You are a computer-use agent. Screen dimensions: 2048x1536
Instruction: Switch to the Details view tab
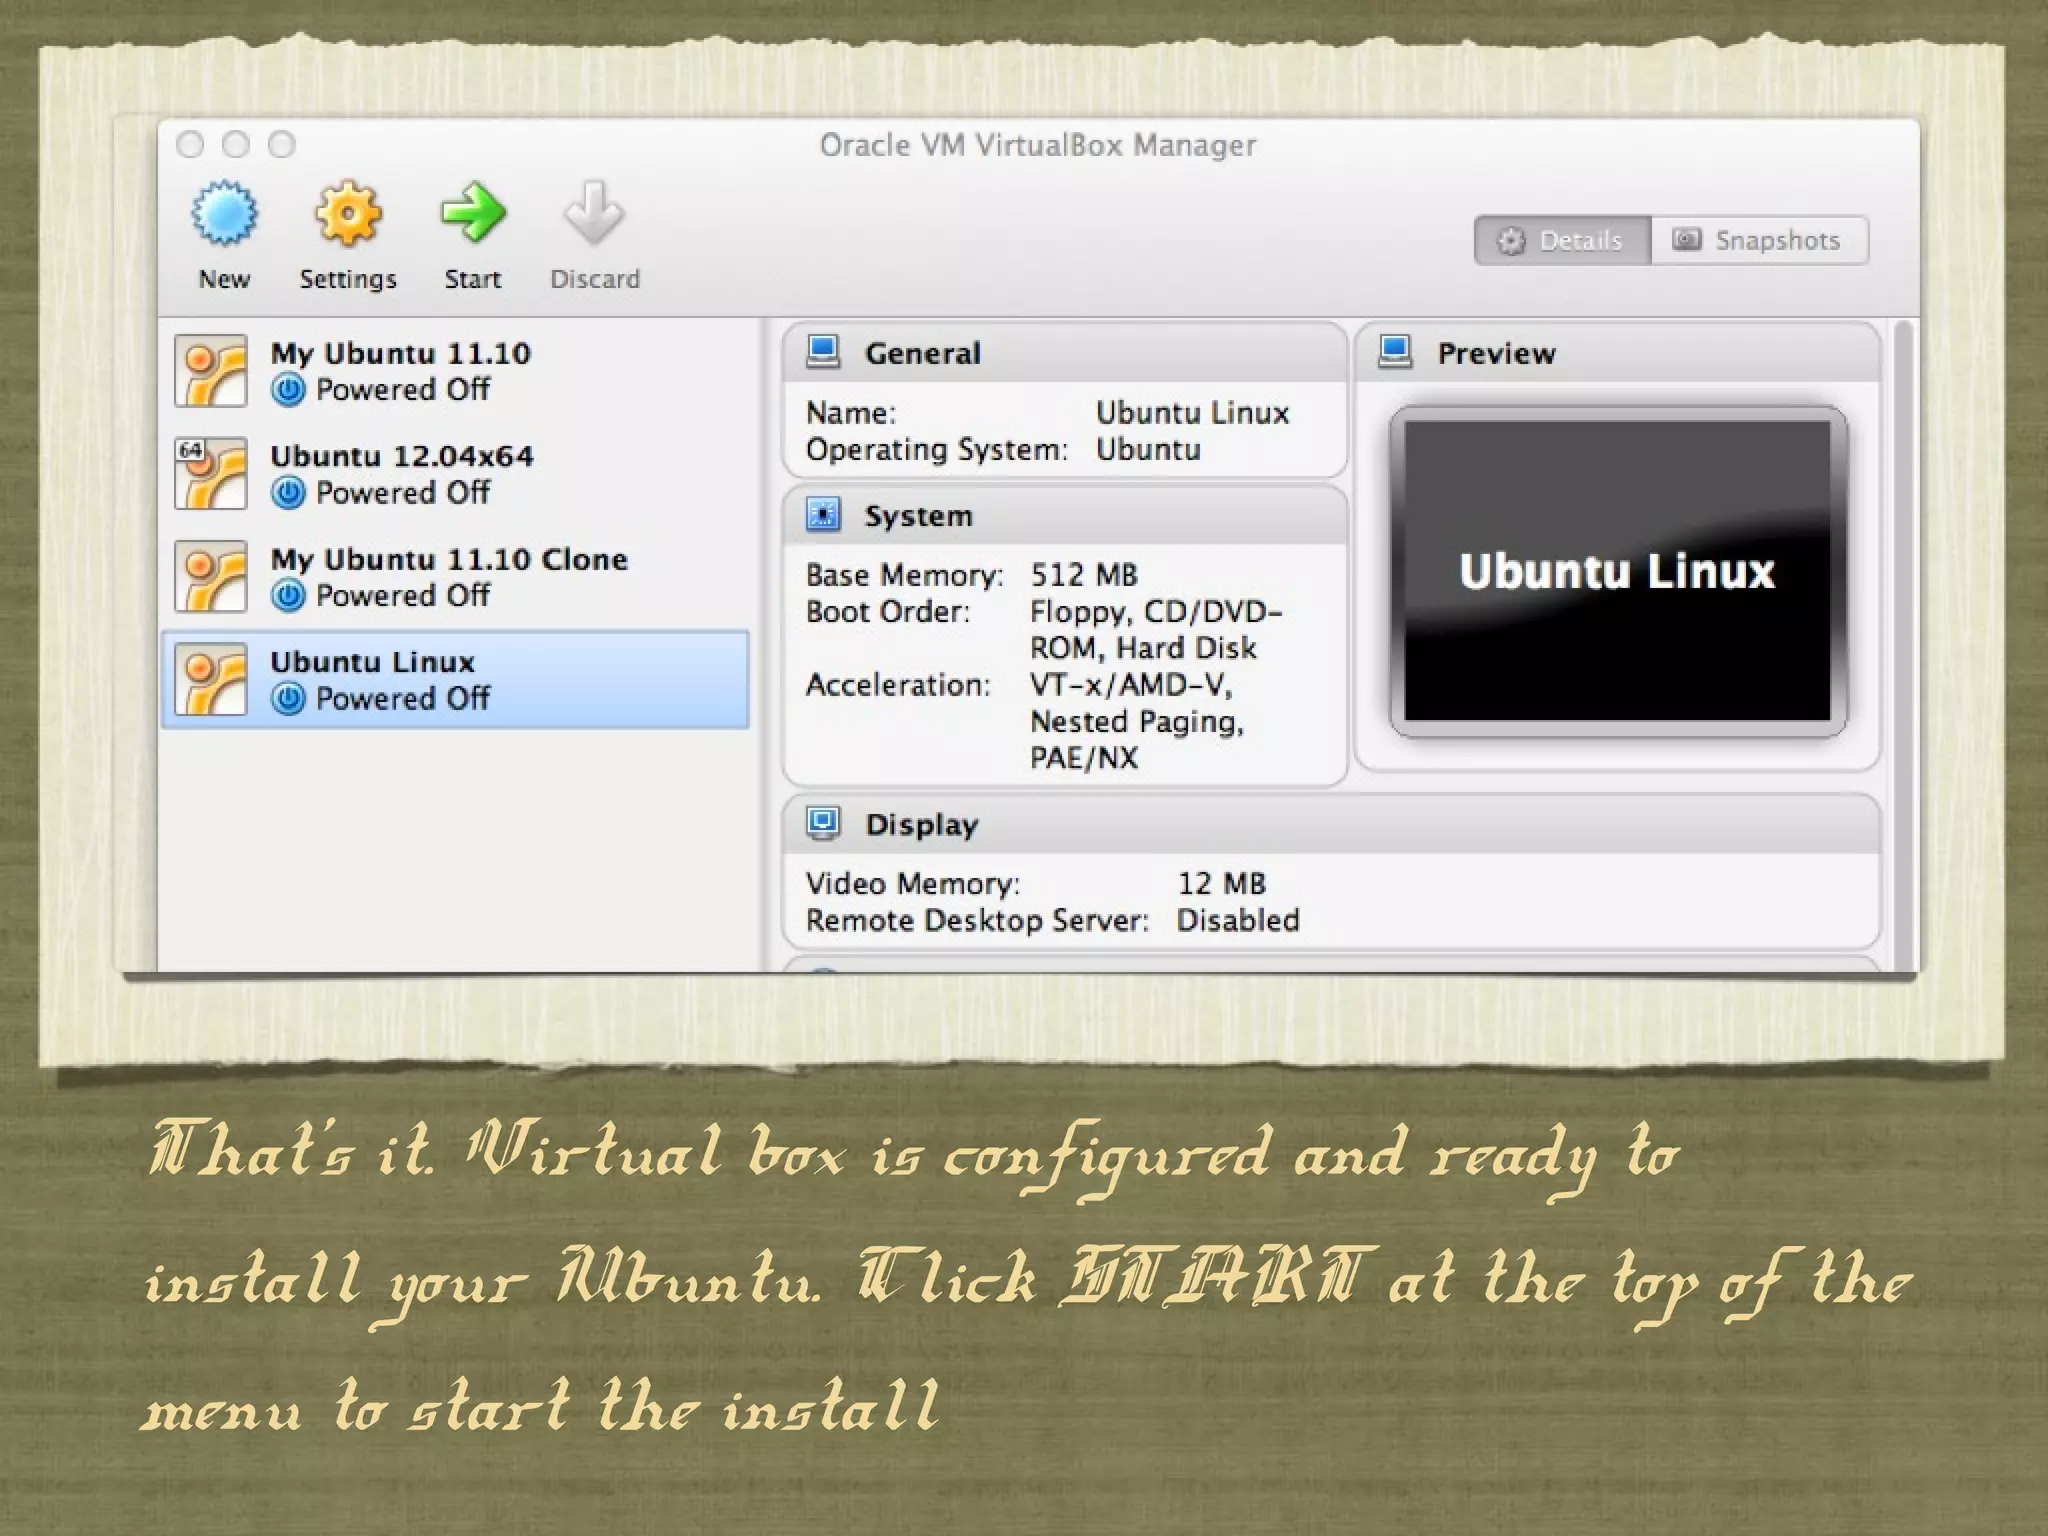pos(1562,241)
